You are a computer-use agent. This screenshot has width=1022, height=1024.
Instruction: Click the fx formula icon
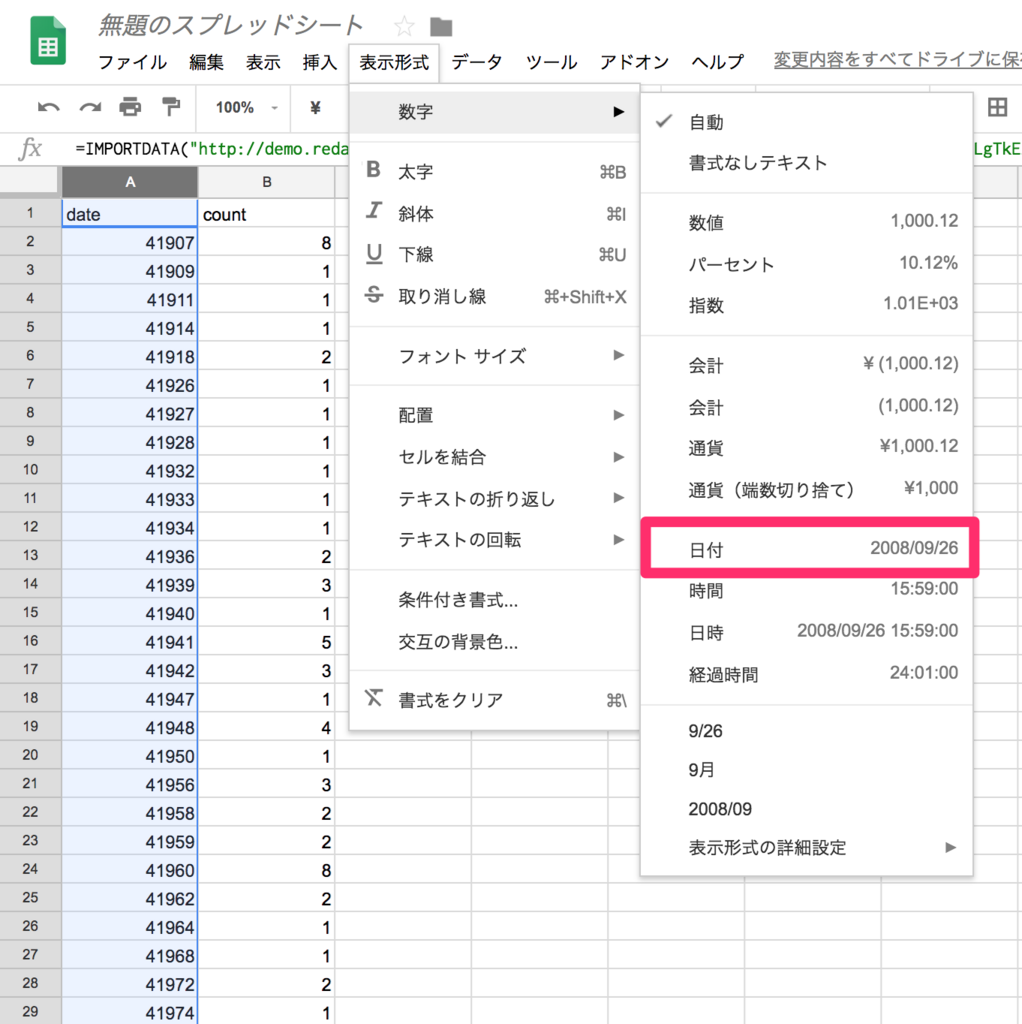coord(31,149)
